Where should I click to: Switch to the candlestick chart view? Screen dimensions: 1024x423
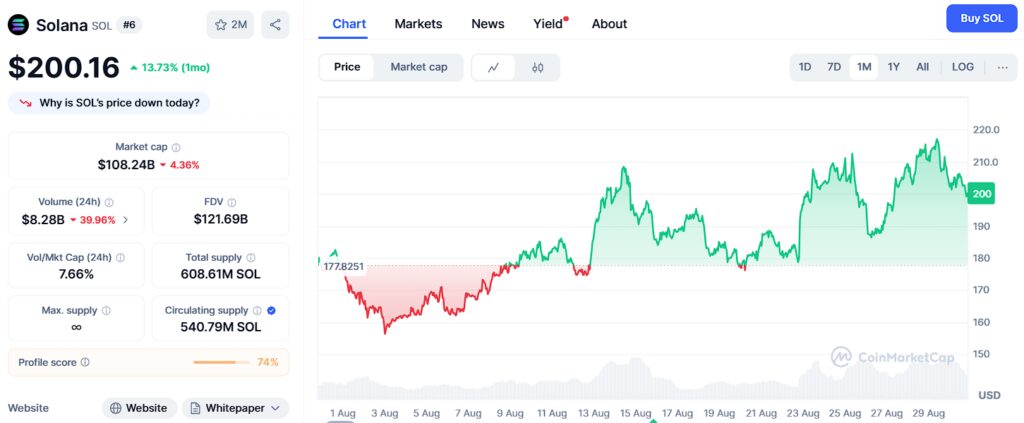537,67
